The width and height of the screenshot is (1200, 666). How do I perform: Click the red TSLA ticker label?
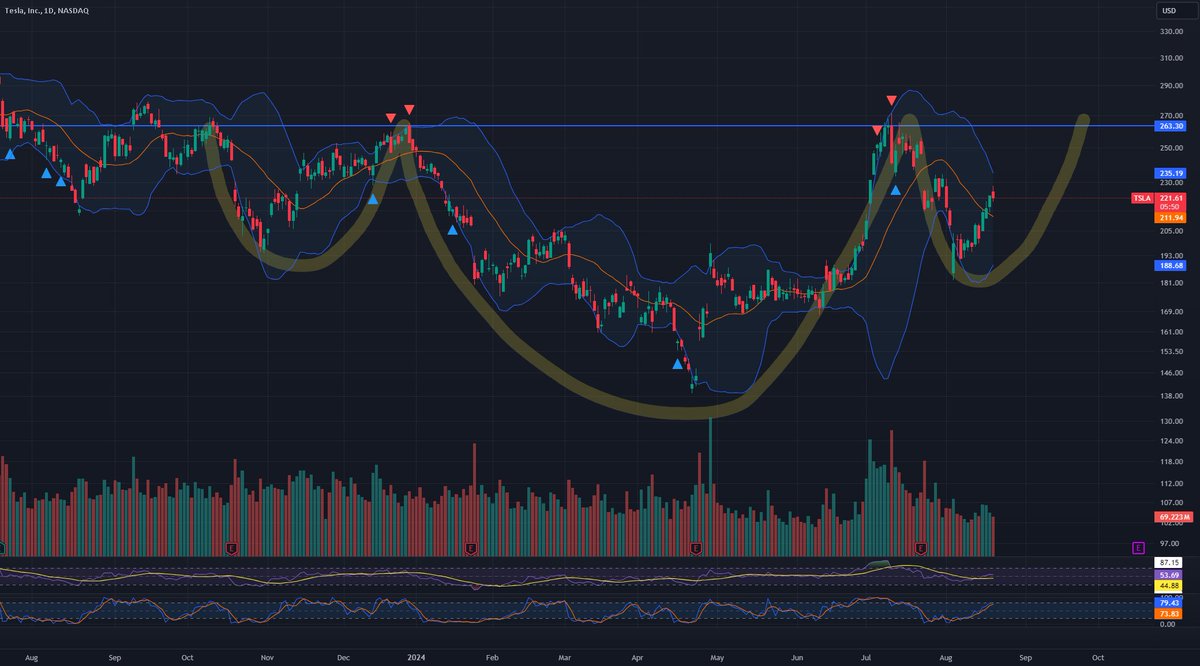[1140, 198]
